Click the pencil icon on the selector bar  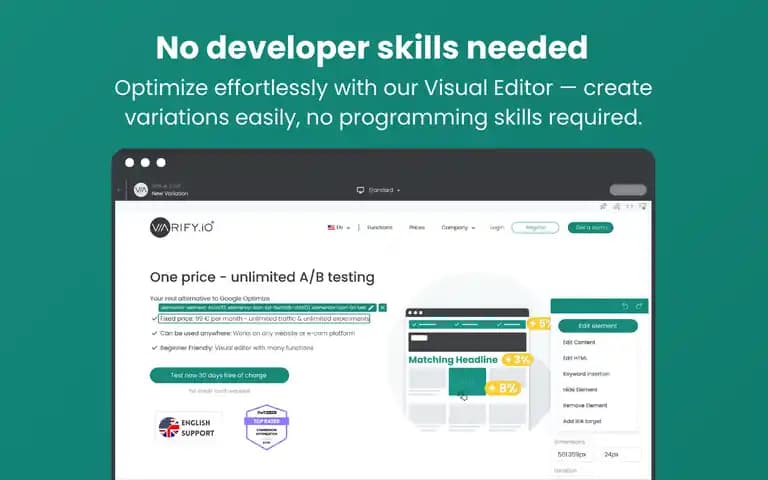pos(371,308)
